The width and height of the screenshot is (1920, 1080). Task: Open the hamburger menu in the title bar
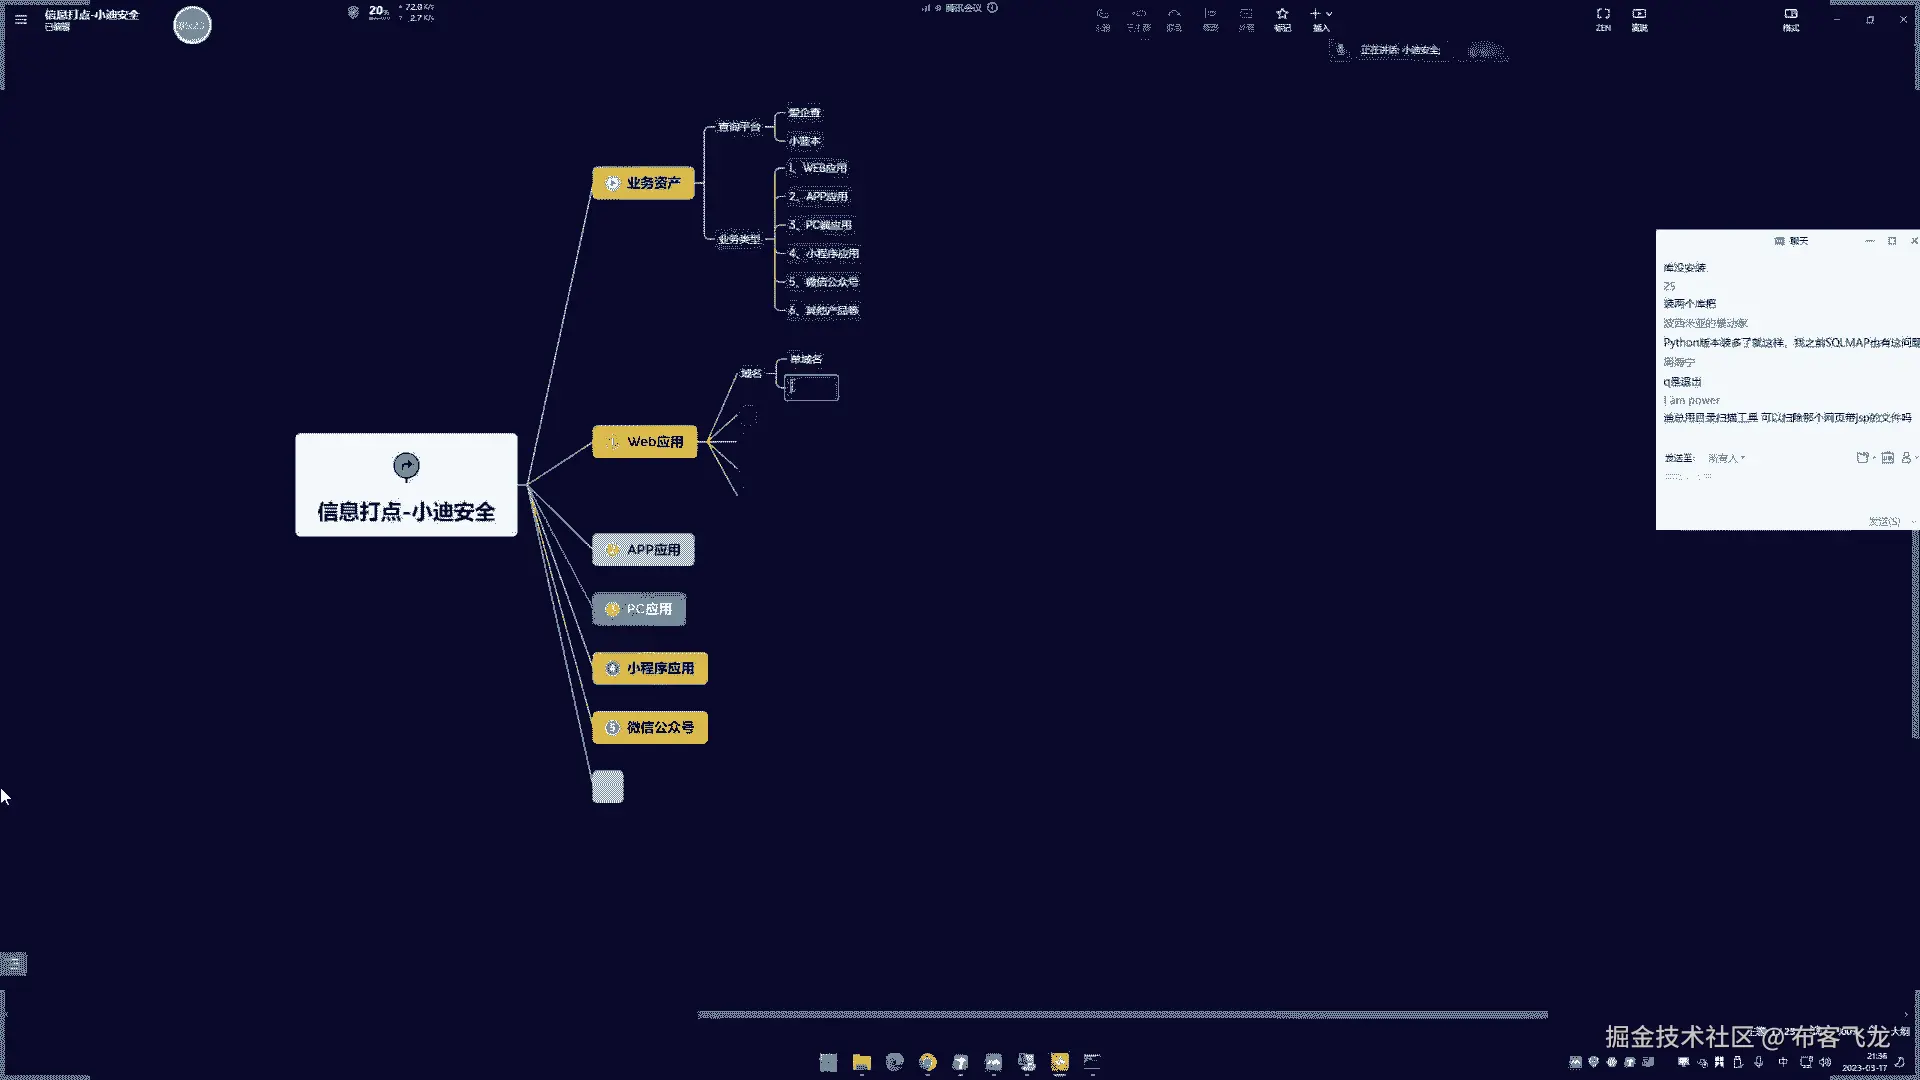pos(21,19)
